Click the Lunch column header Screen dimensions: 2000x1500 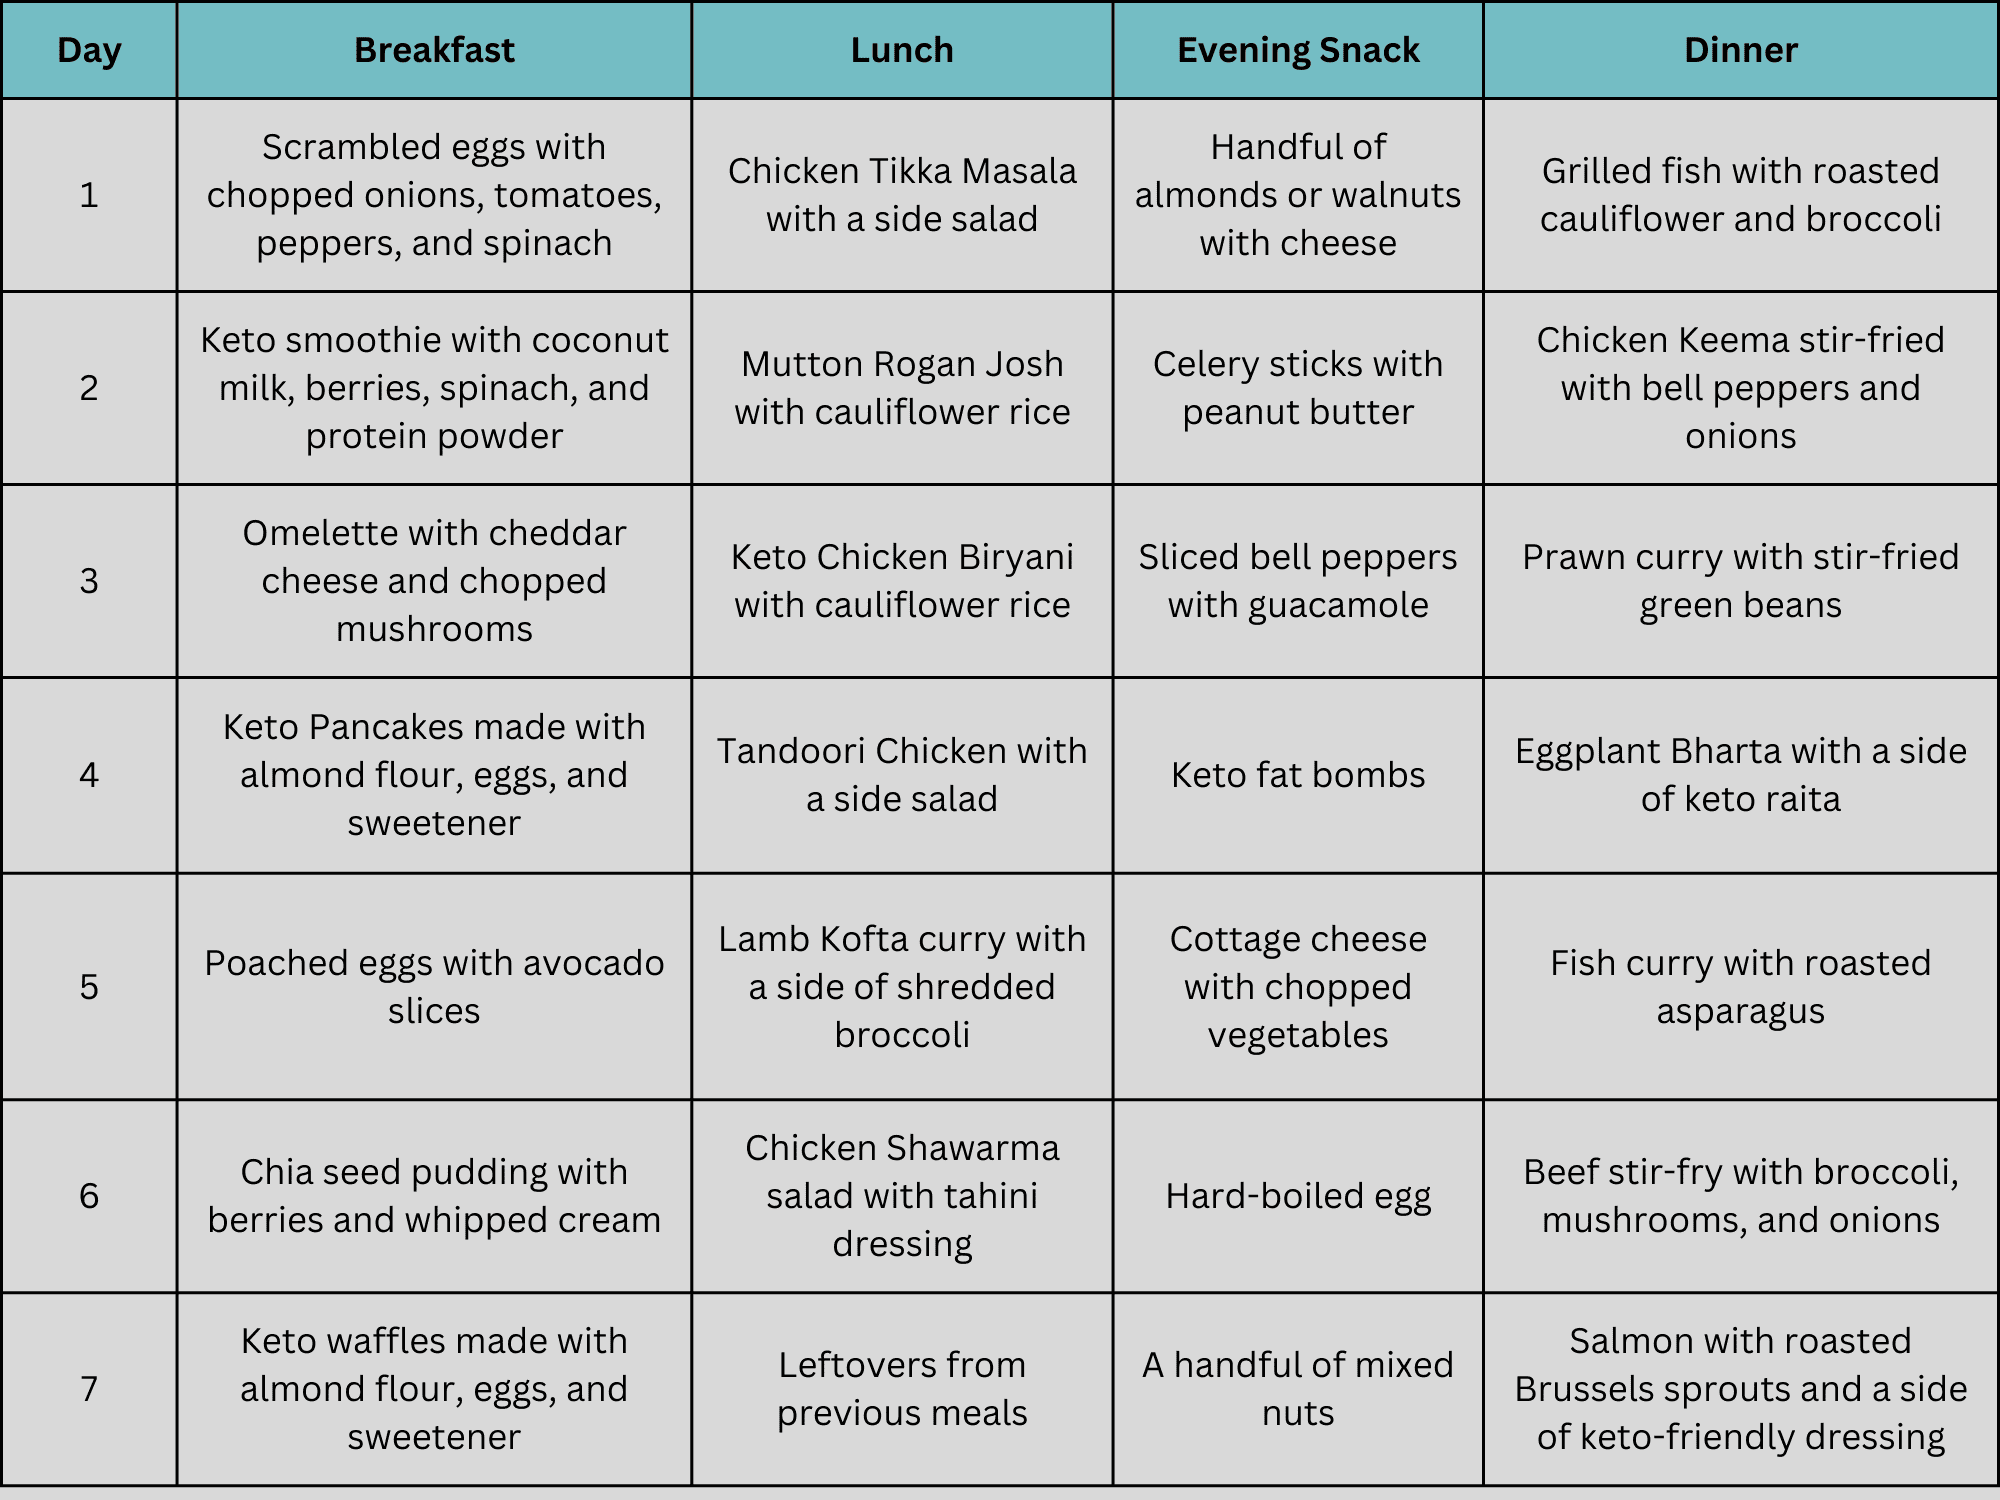click(x=902, y=50)
